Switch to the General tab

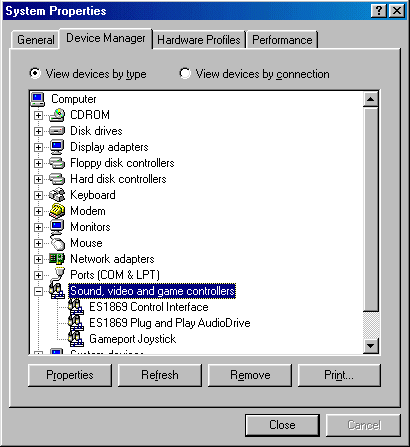(35, 40)
